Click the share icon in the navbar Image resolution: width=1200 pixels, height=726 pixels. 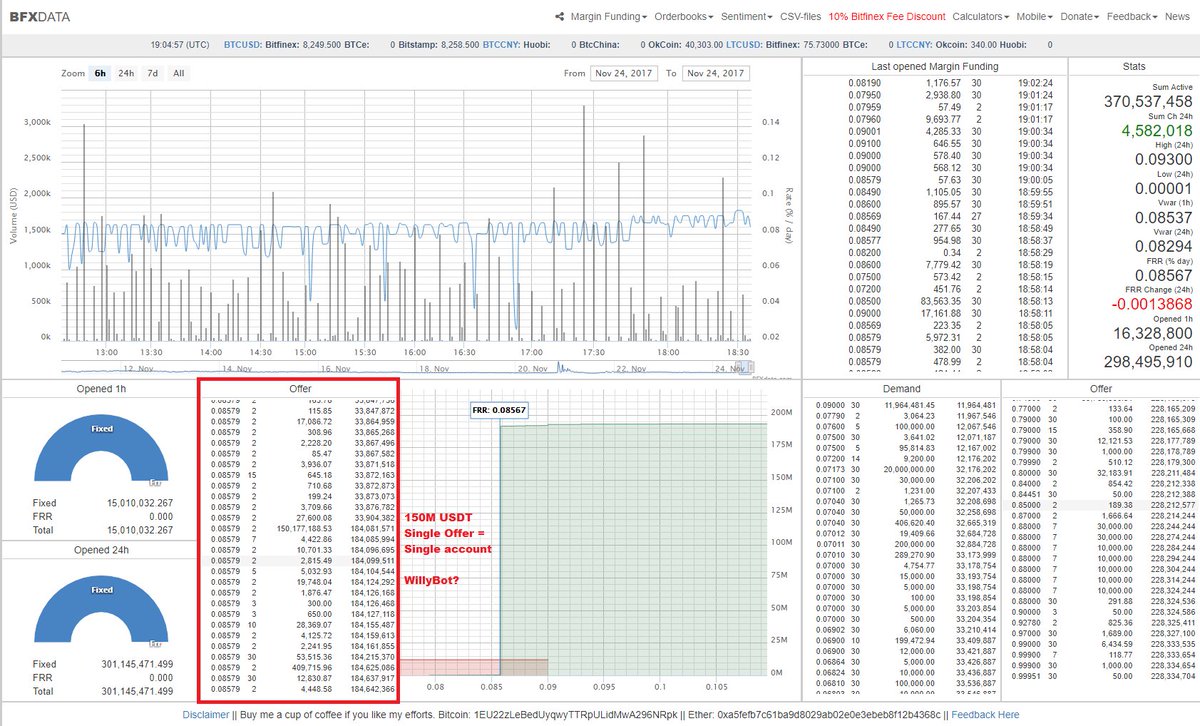561,17
